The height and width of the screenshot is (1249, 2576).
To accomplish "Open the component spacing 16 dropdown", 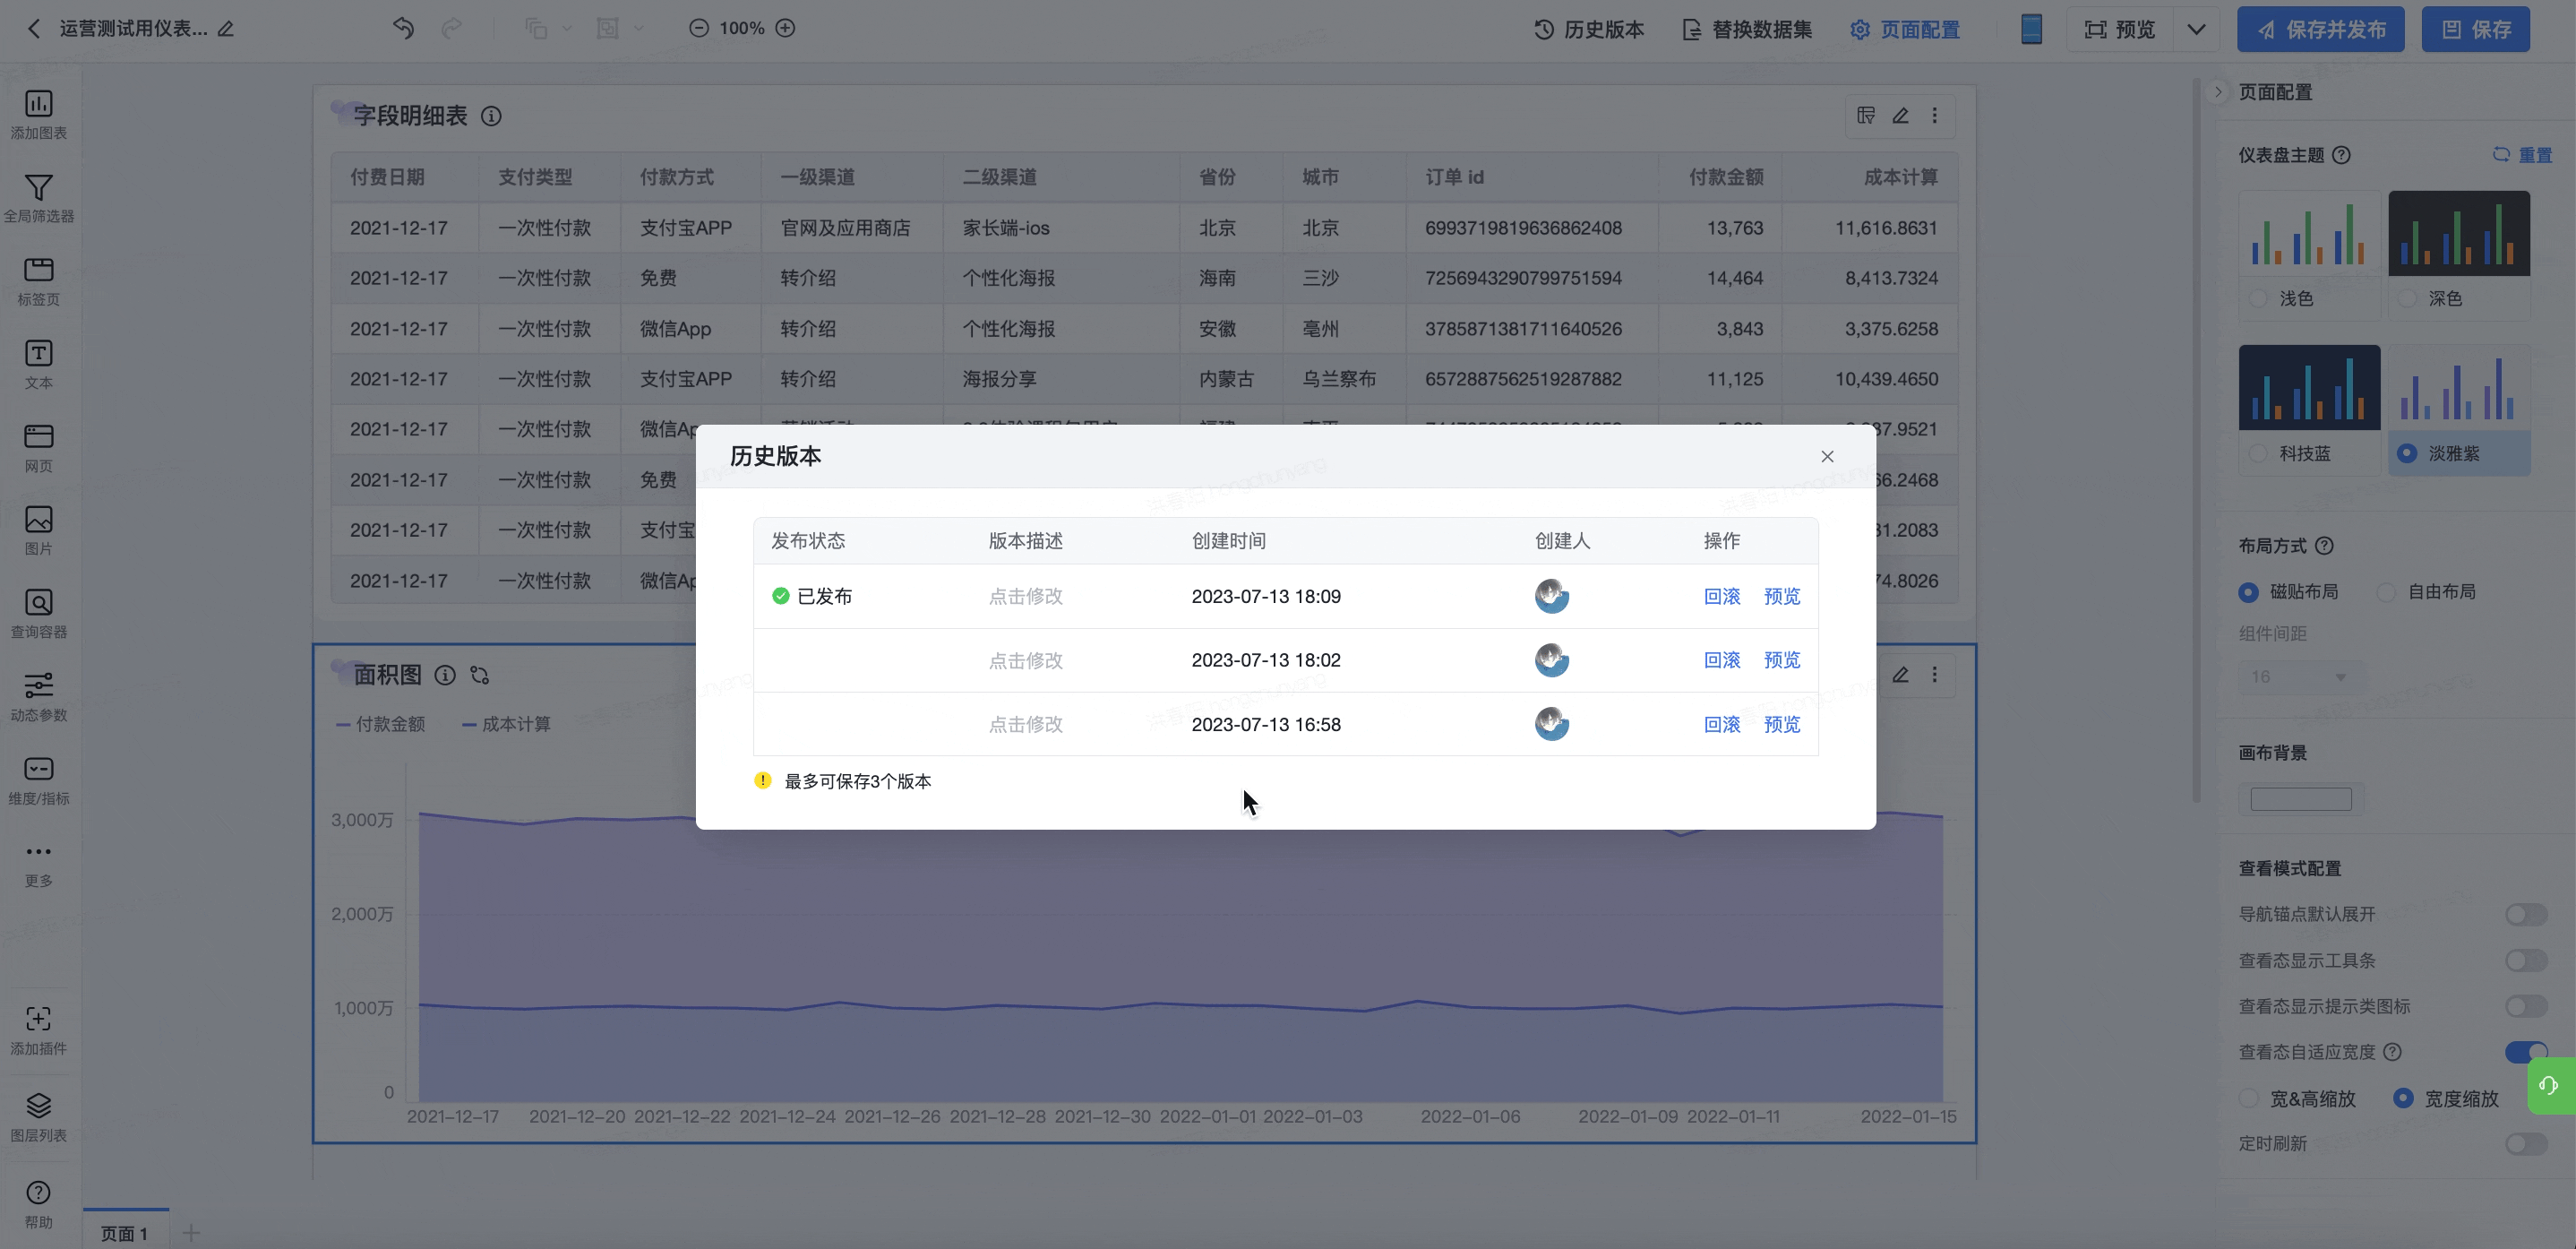I will [2302, 677].
